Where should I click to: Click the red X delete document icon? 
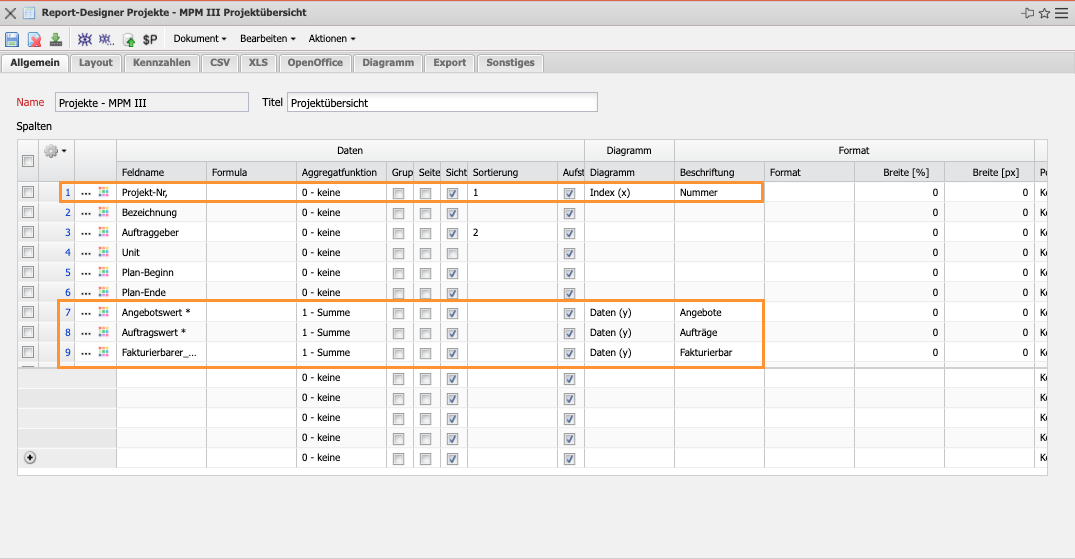[34, 39]
